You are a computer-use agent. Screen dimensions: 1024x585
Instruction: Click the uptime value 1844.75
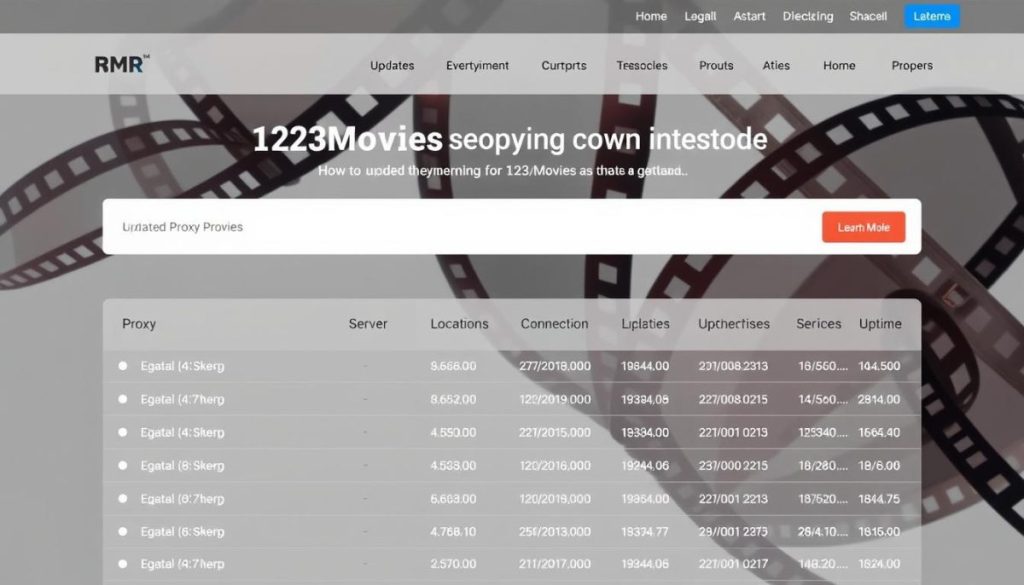(x=879, y=499)
